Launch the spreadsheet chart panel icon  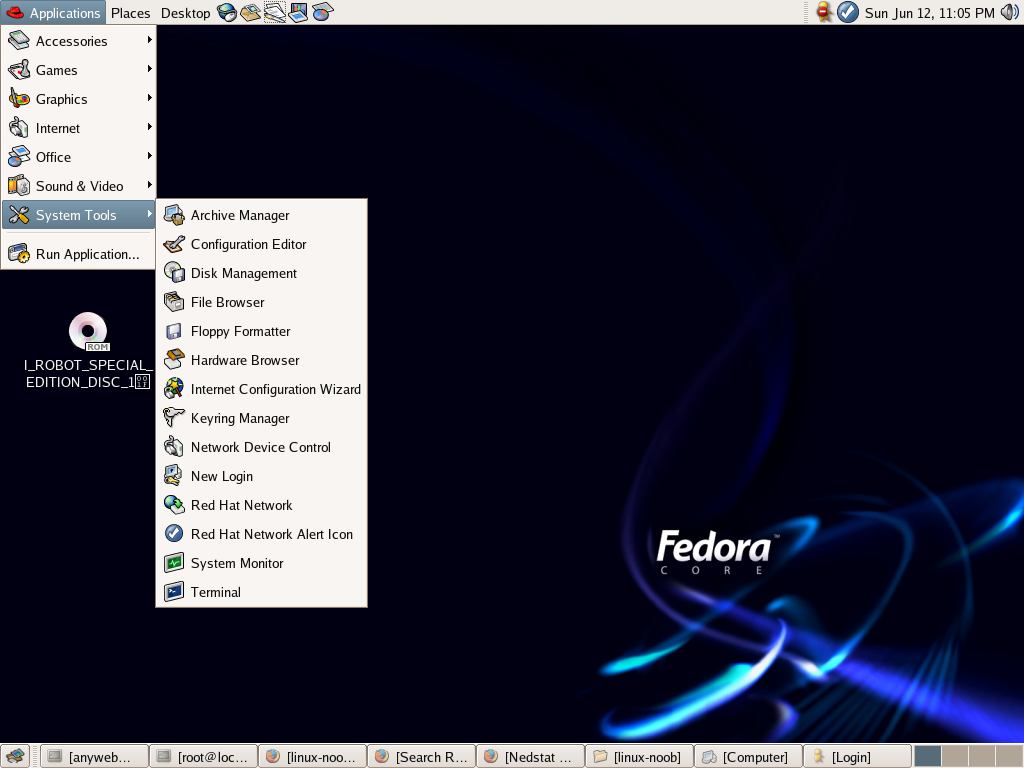click(323, 12)
